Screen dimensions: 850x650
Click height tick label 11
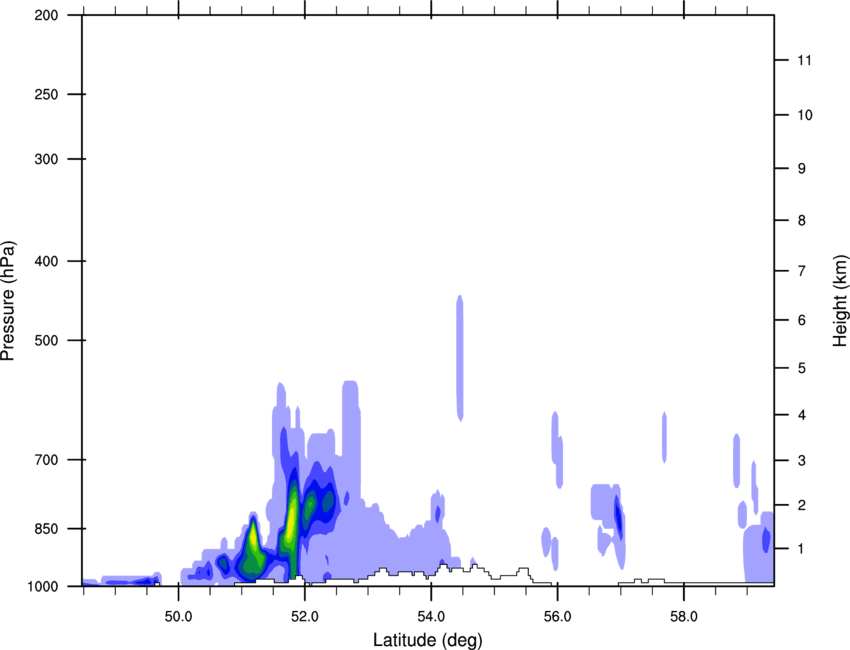tap(804, 60)
